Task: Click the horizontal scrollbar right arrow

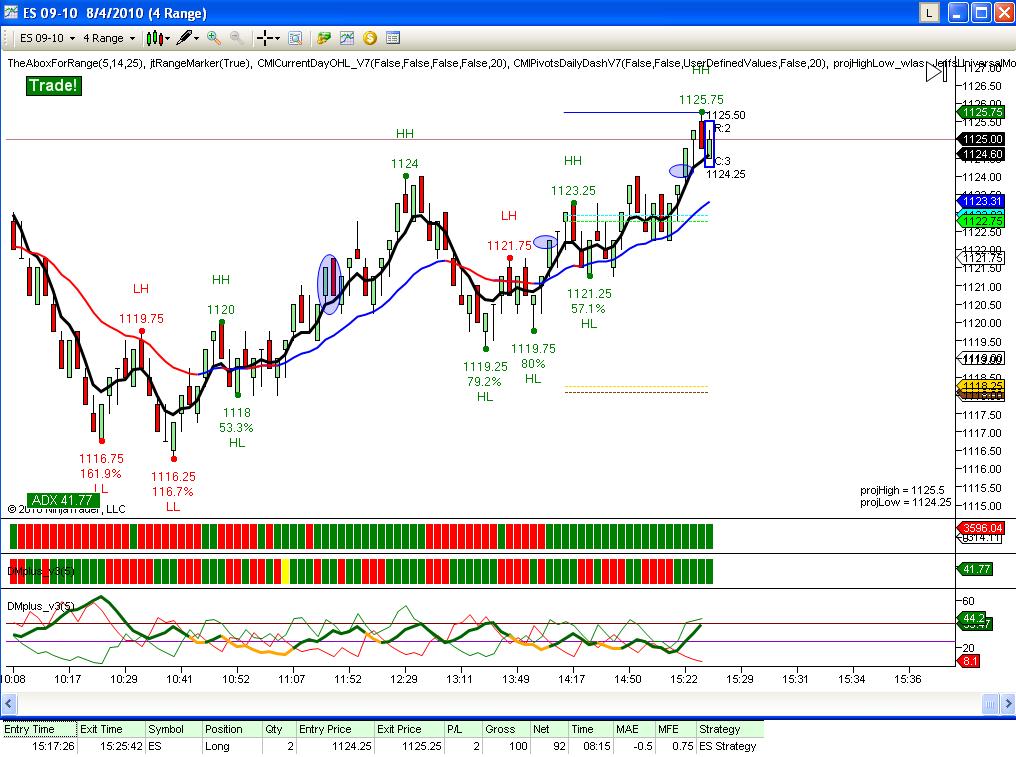Action: click(x=1008, y=703)
